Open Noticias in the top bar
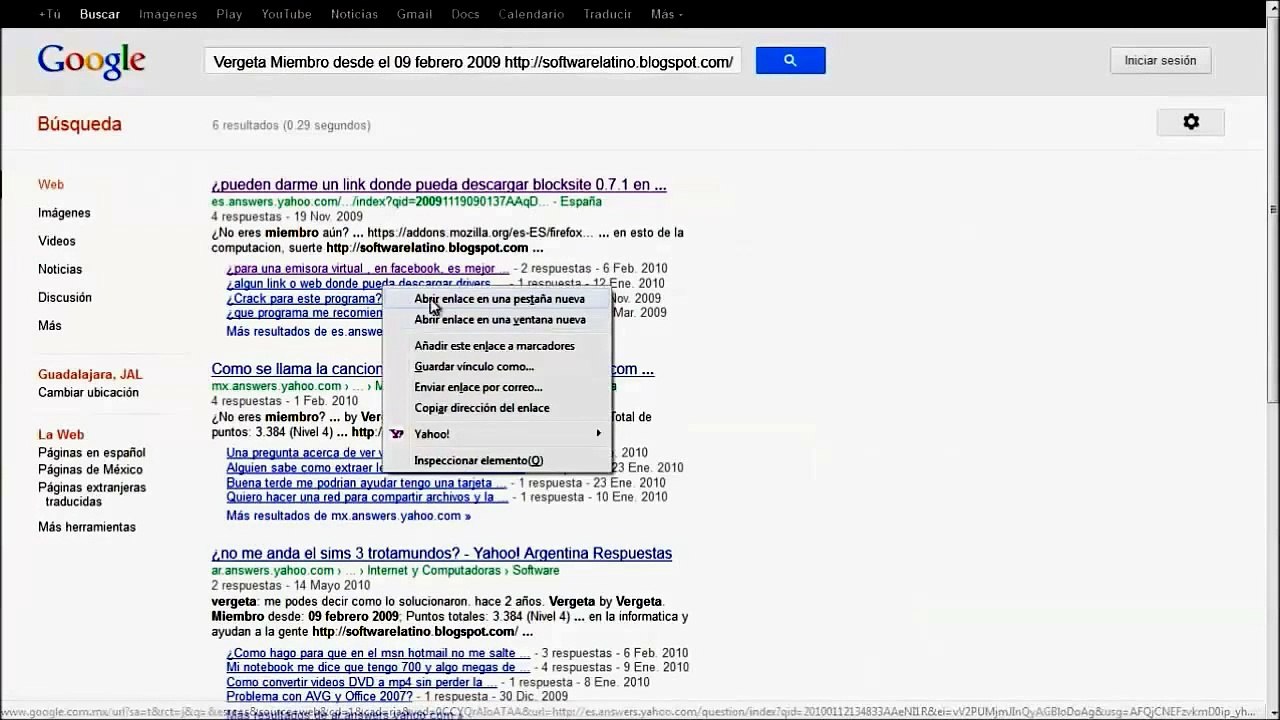This screenshot has height=720, width=1280. point(354,14)
